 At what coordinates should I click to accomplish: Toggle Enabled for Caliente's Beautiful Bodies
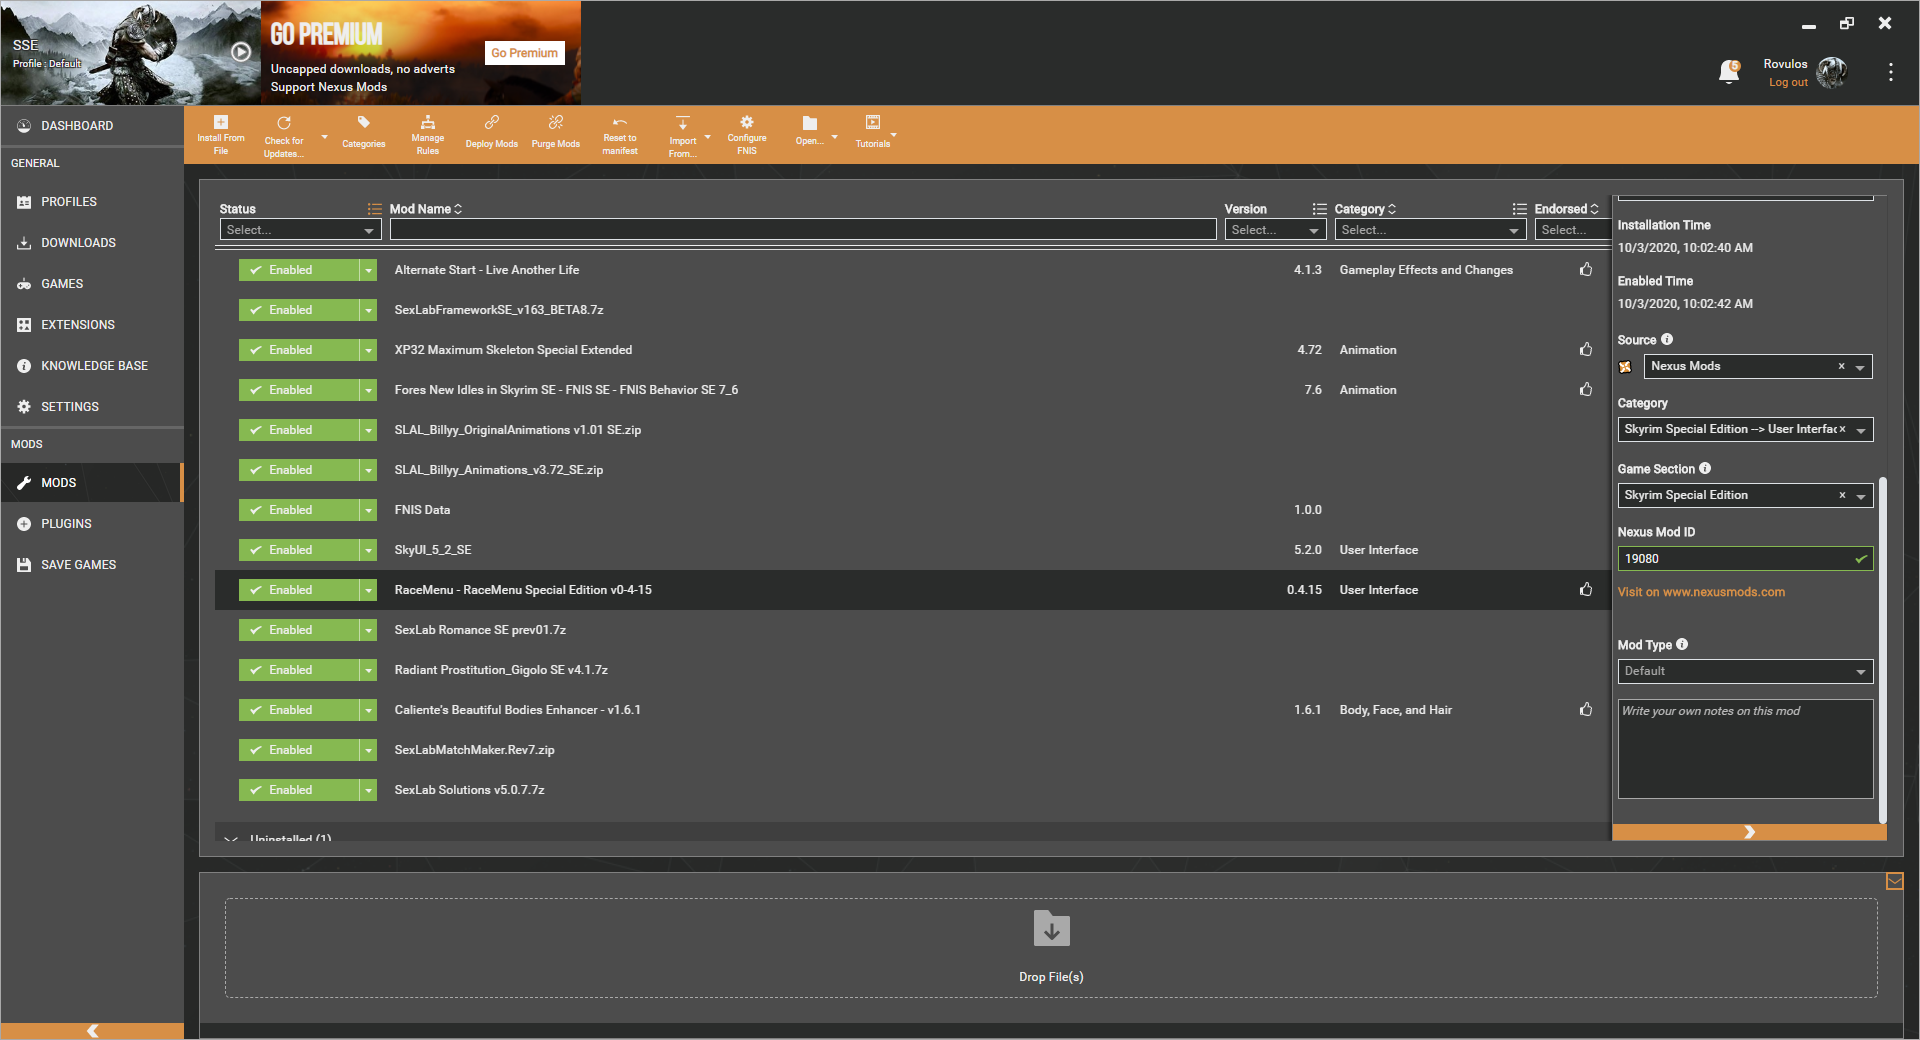point(299,710)
